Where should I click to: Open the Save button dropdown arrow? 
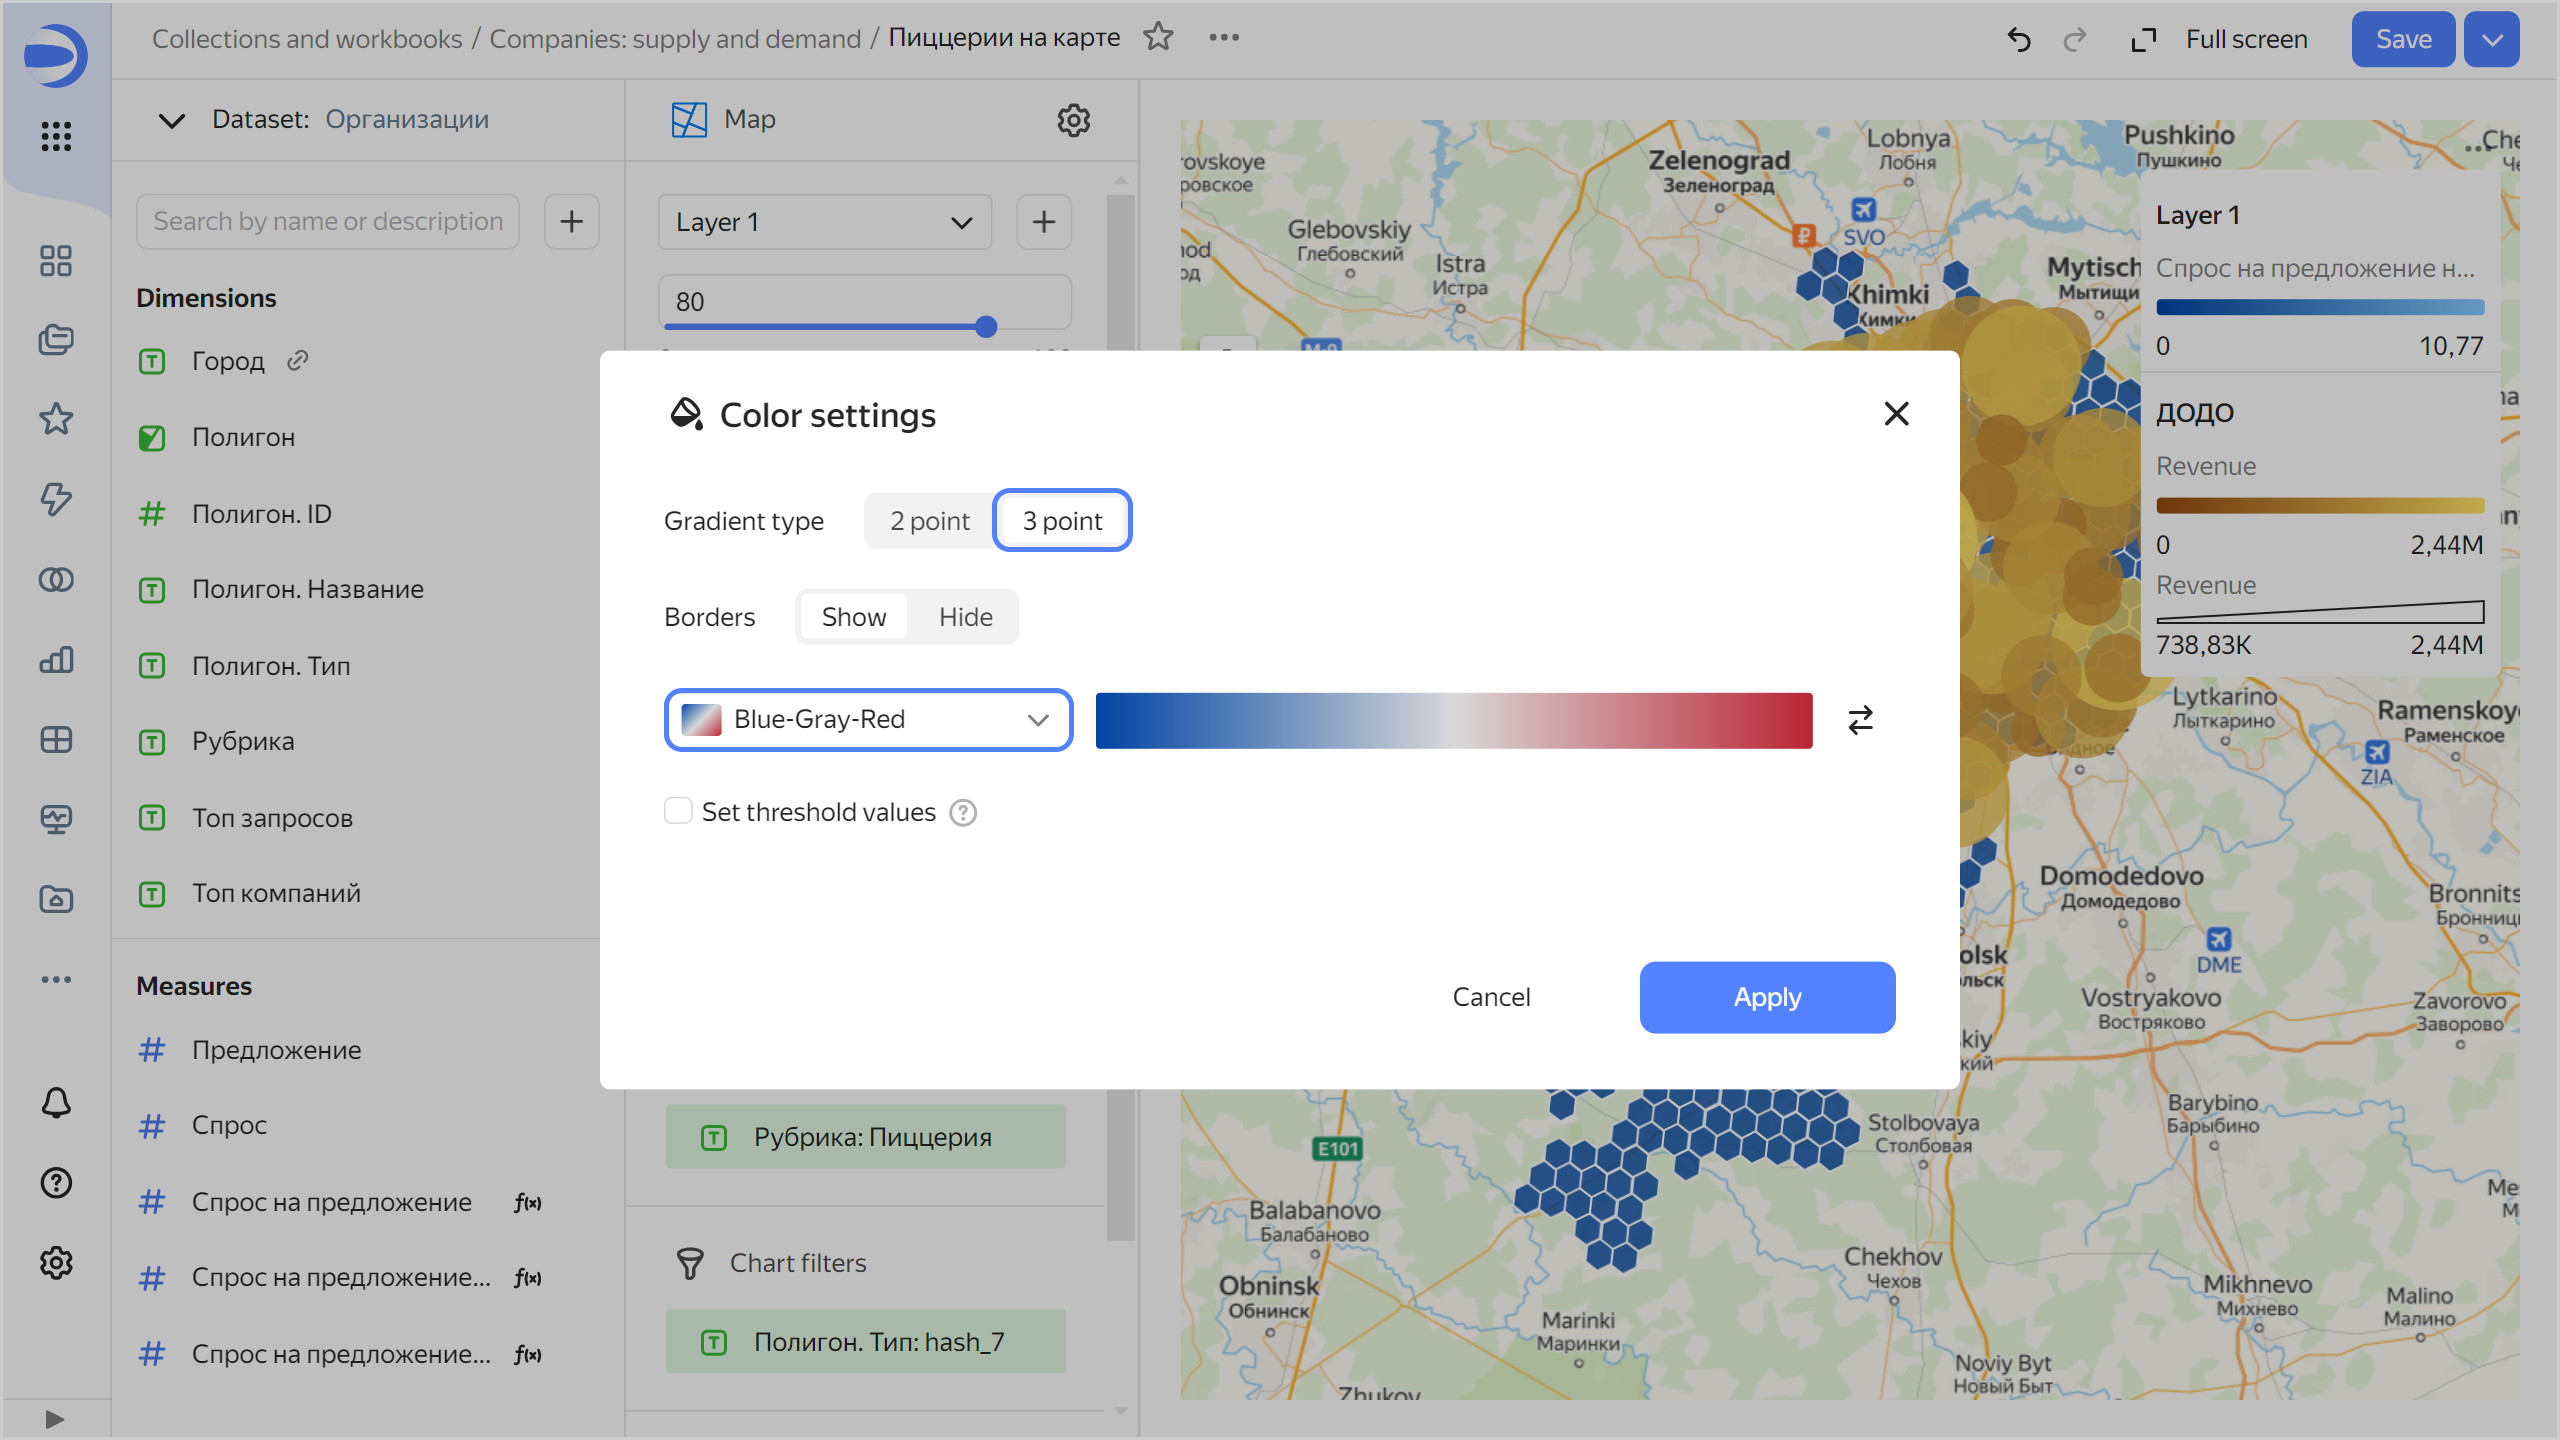(2491, 40)
